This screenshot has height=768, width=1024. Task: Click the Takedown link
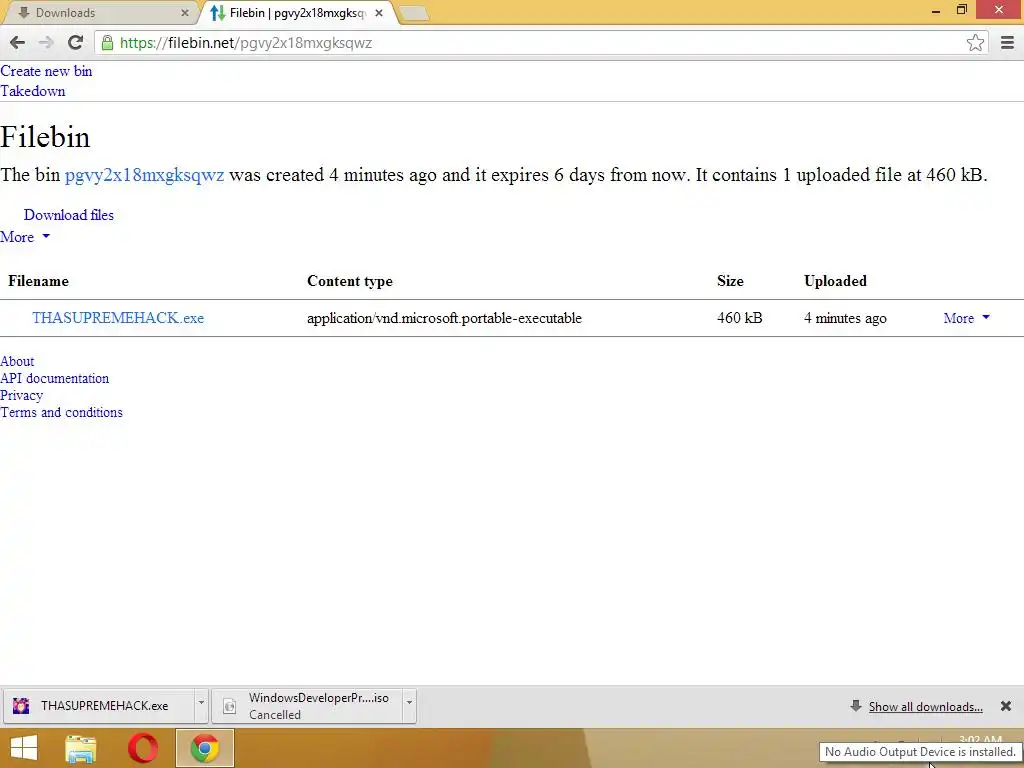coord(33,91)
